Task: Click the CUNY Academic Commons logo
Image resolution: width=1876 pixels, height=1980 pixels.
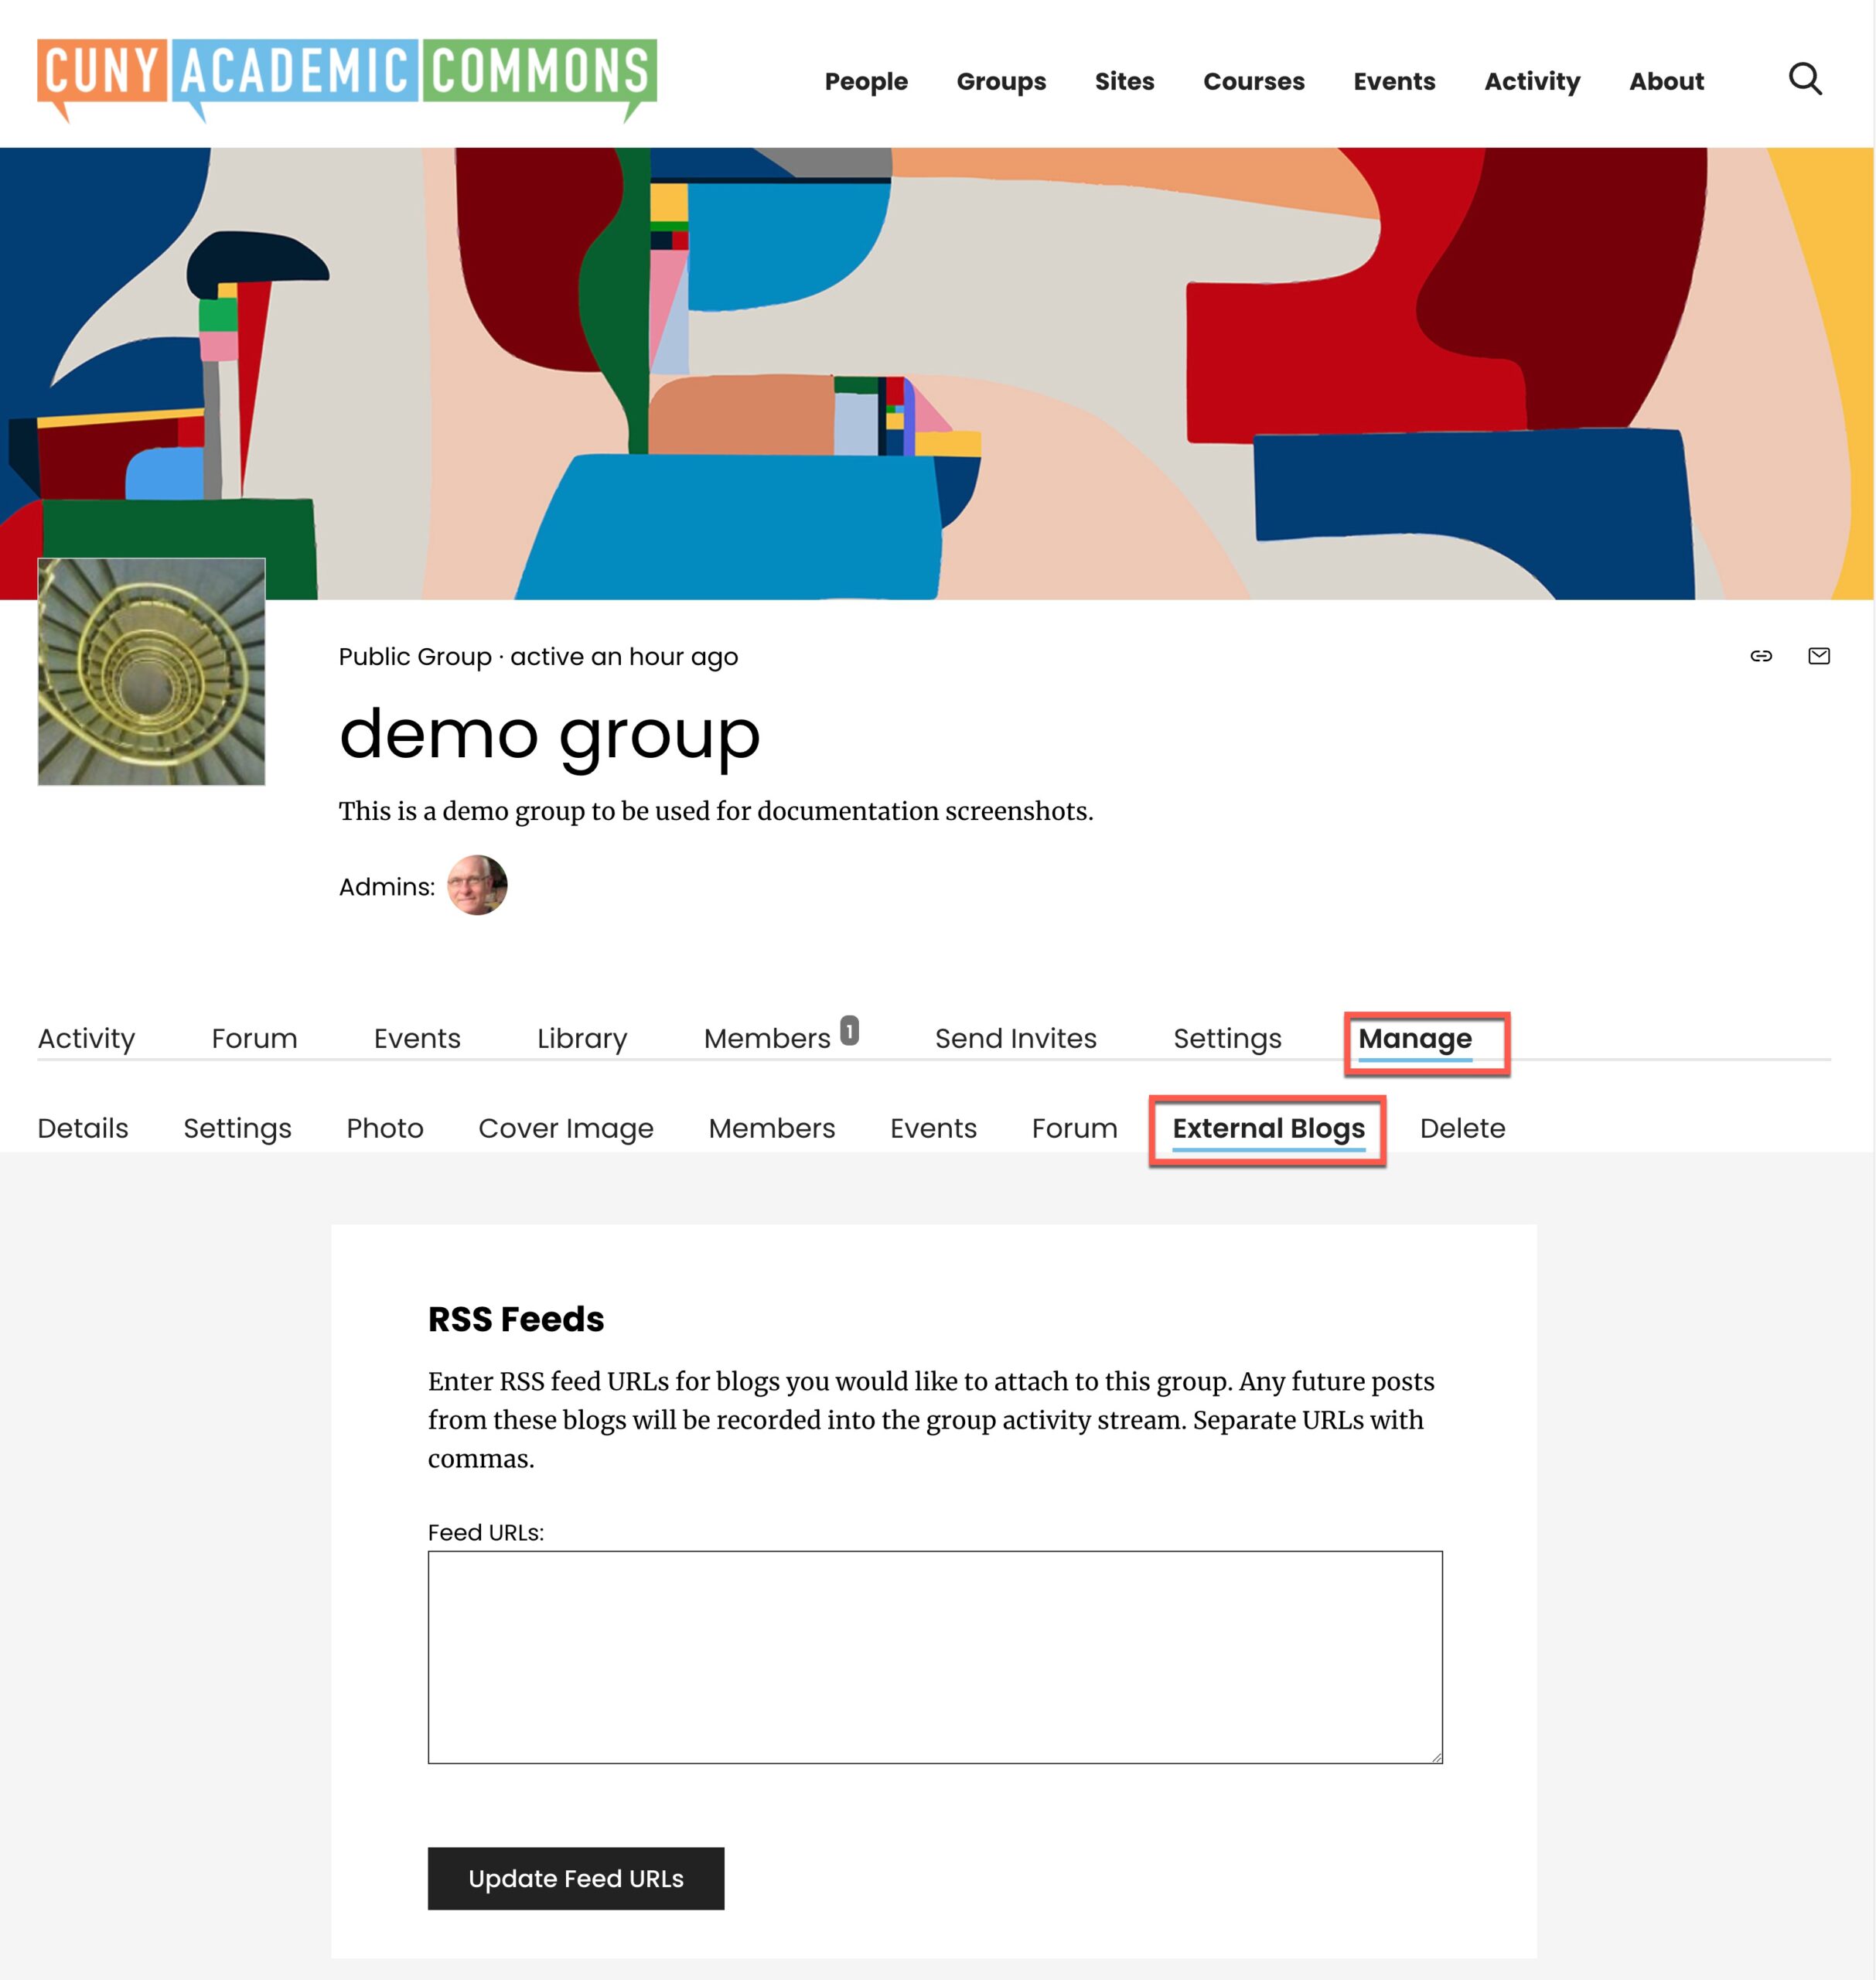Action: pyautogui.click(x=347, y=80)
